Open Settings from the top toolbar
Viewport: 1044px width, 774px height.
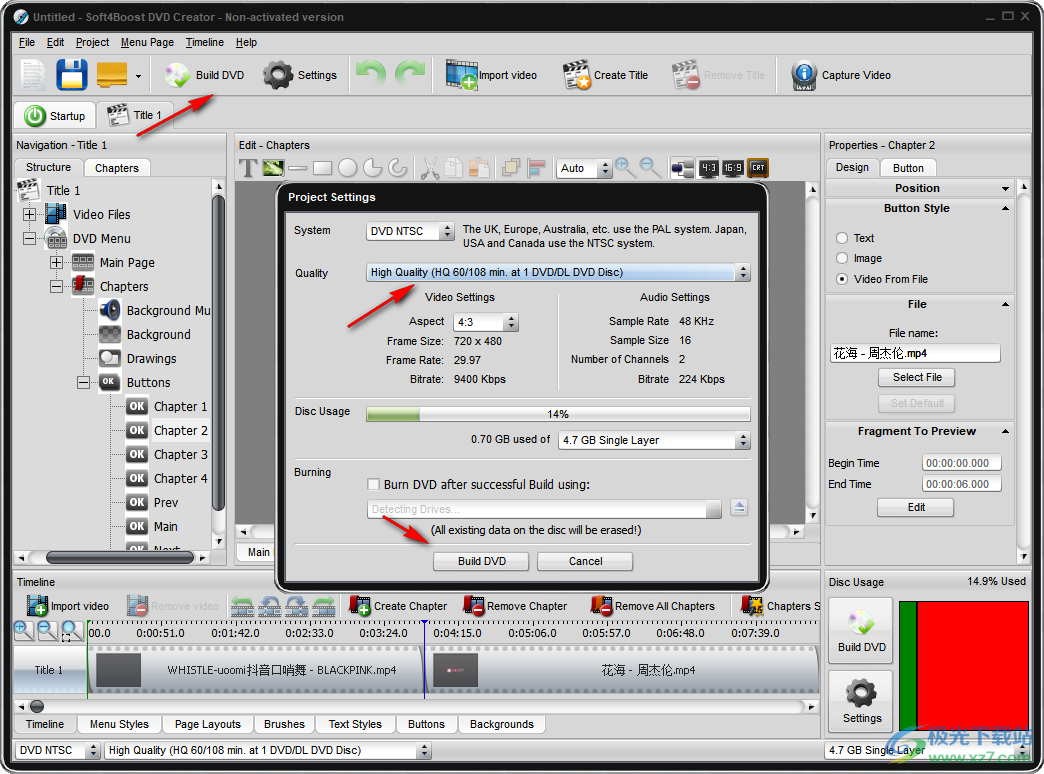(x=300, y=75)
